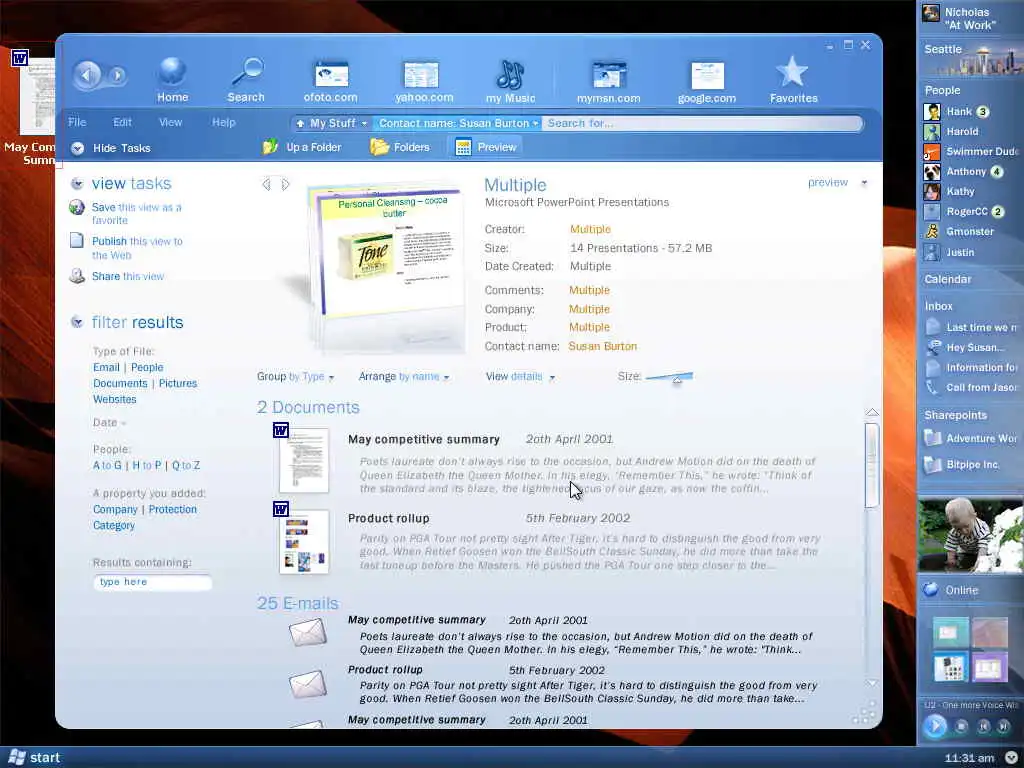The height and width of the screenshot is (768, 1024).
Task: Click the Results containing text box
Action: coord(153,582)
